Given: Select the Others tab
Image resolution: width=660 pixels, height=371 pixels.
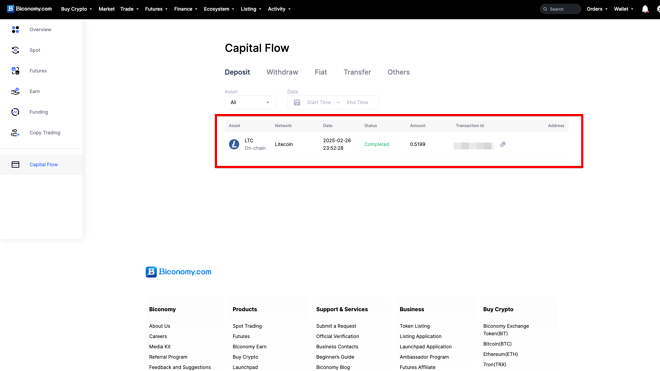Looking at the screenshot, I should click(398, 72).
